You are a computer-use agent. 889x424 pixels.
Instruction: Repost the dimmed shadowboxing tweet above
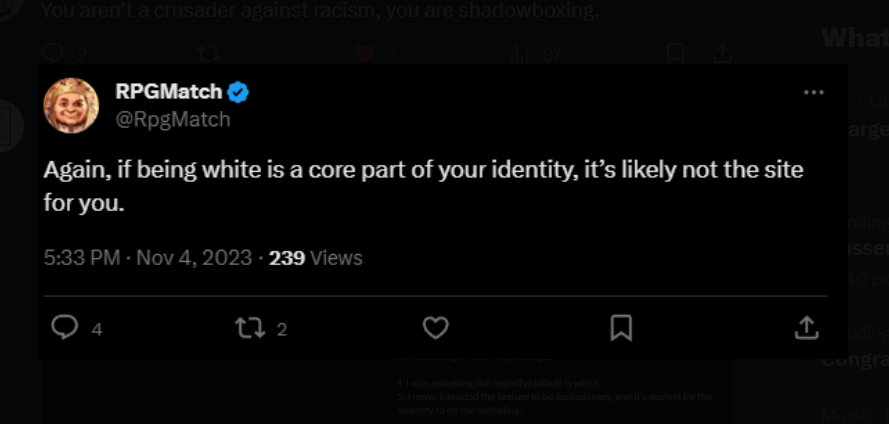(x=208, y=54)
